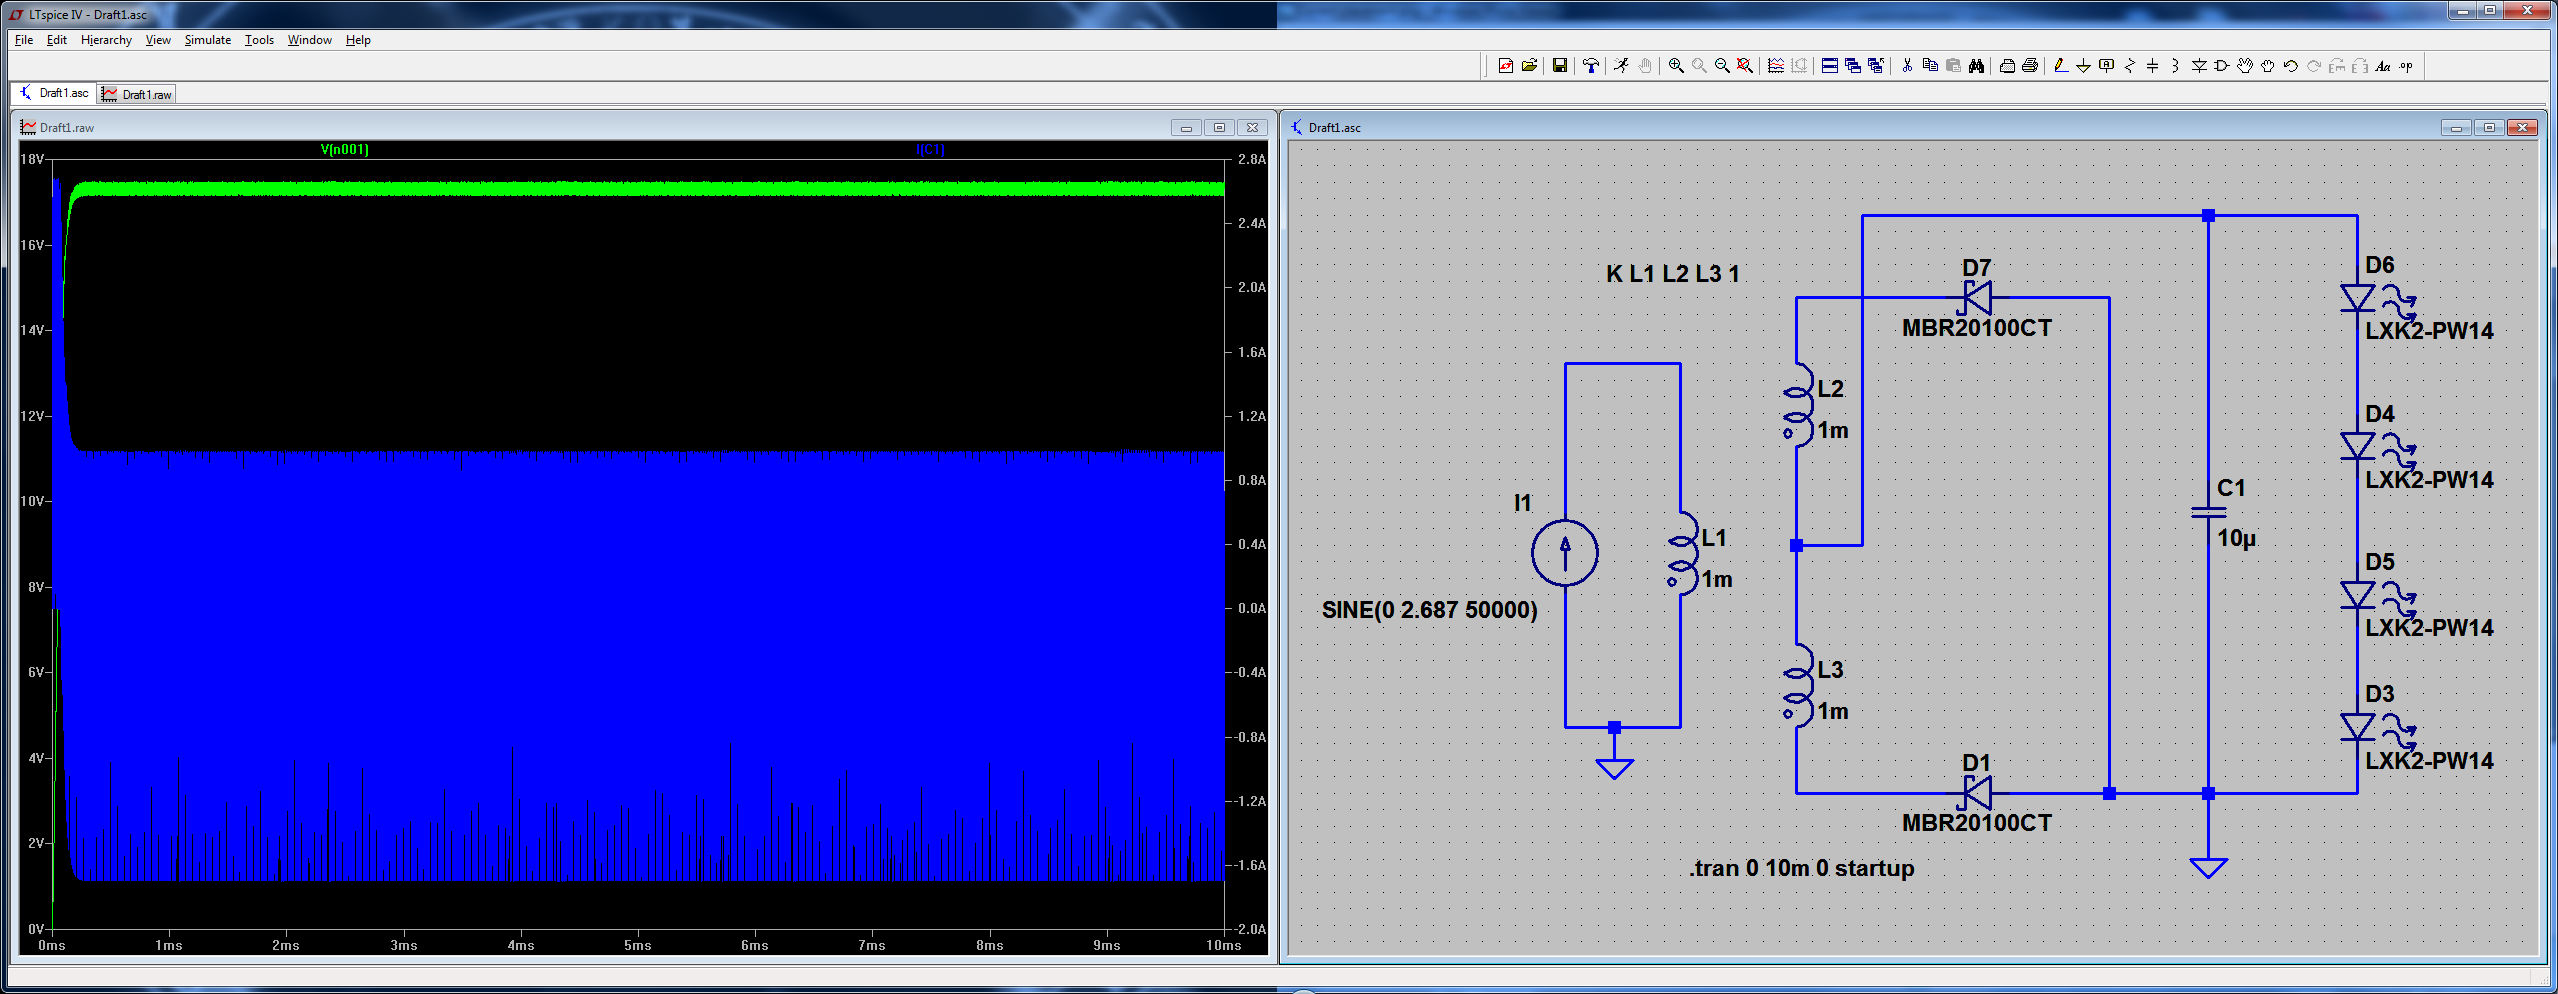Minimize the Draft1.asc schematic window
The height and width of the screenshot is (994, 2558).
pyautogui.click(x=2455, y=128)
